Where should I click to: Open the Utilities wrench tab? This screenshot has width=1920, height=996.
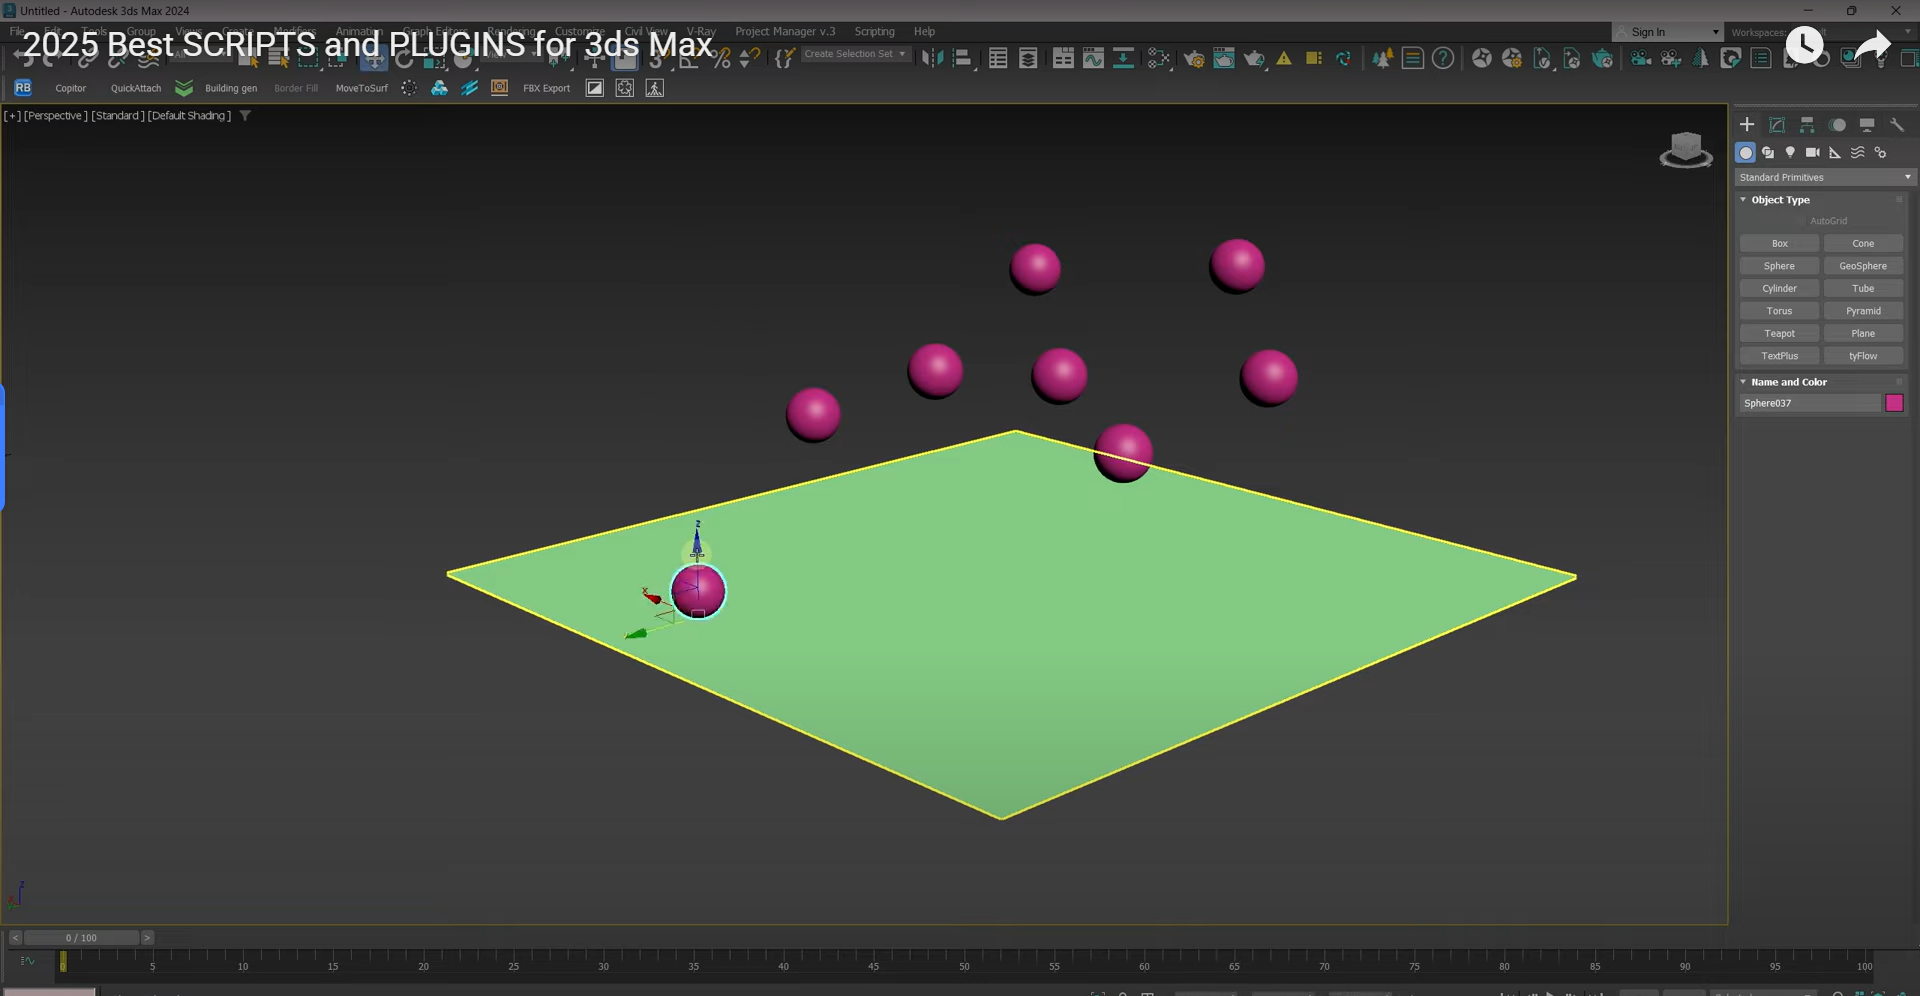(1897, 125)
